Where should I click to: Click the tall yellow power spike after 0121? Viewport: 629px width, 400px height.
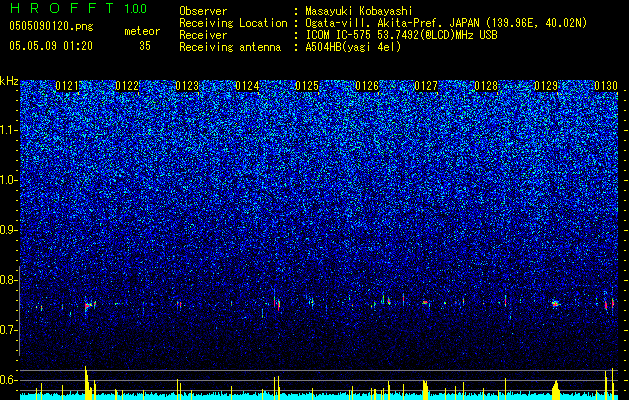86,382
